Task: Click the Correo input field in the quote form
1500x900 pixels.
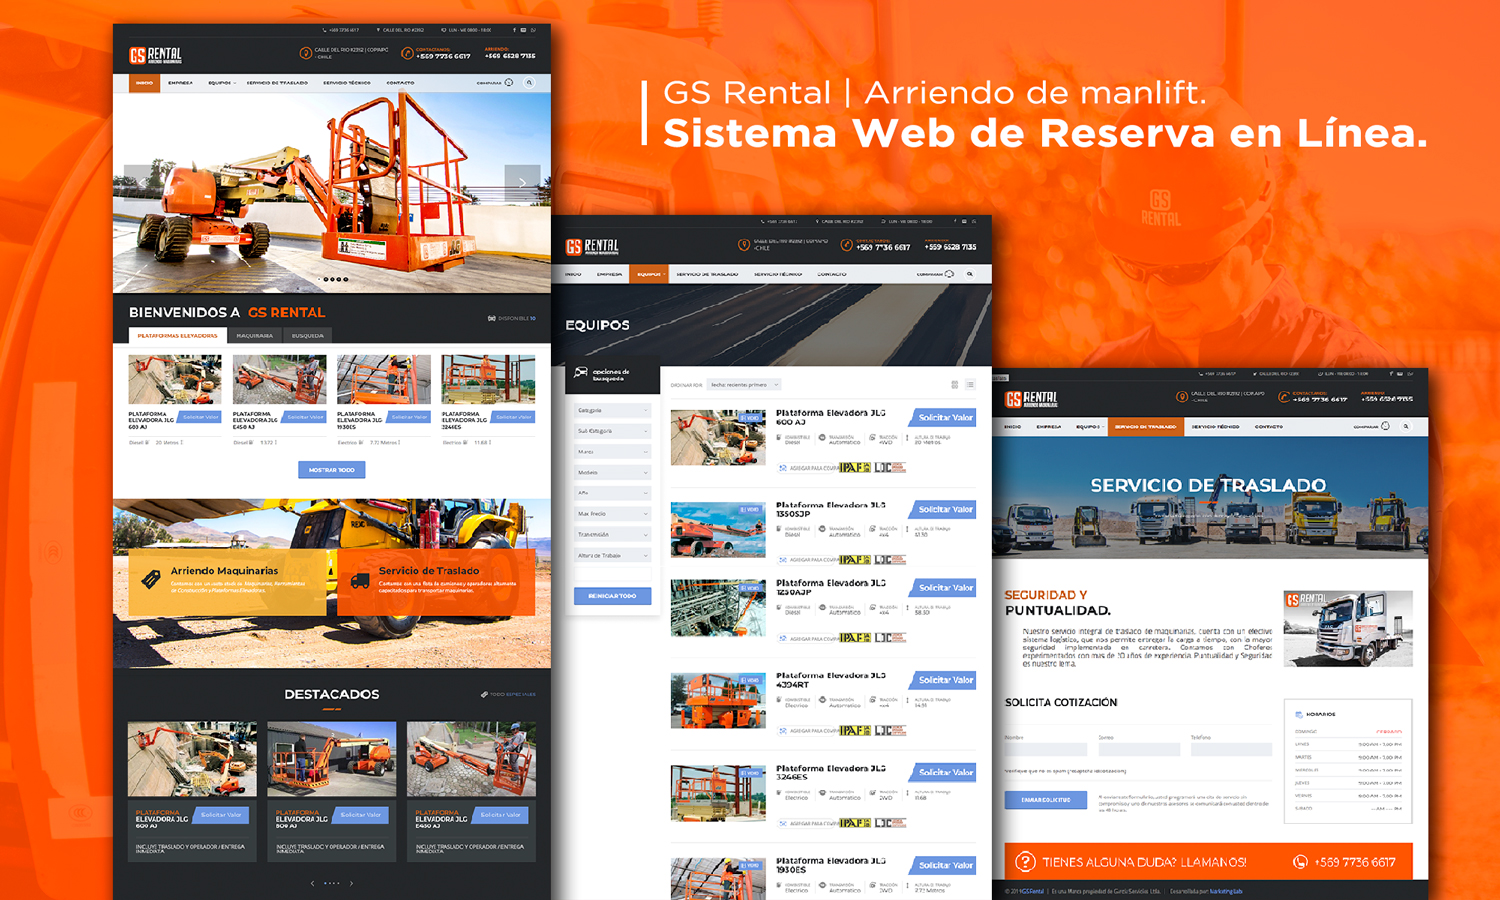Action: click(1139, 749)
